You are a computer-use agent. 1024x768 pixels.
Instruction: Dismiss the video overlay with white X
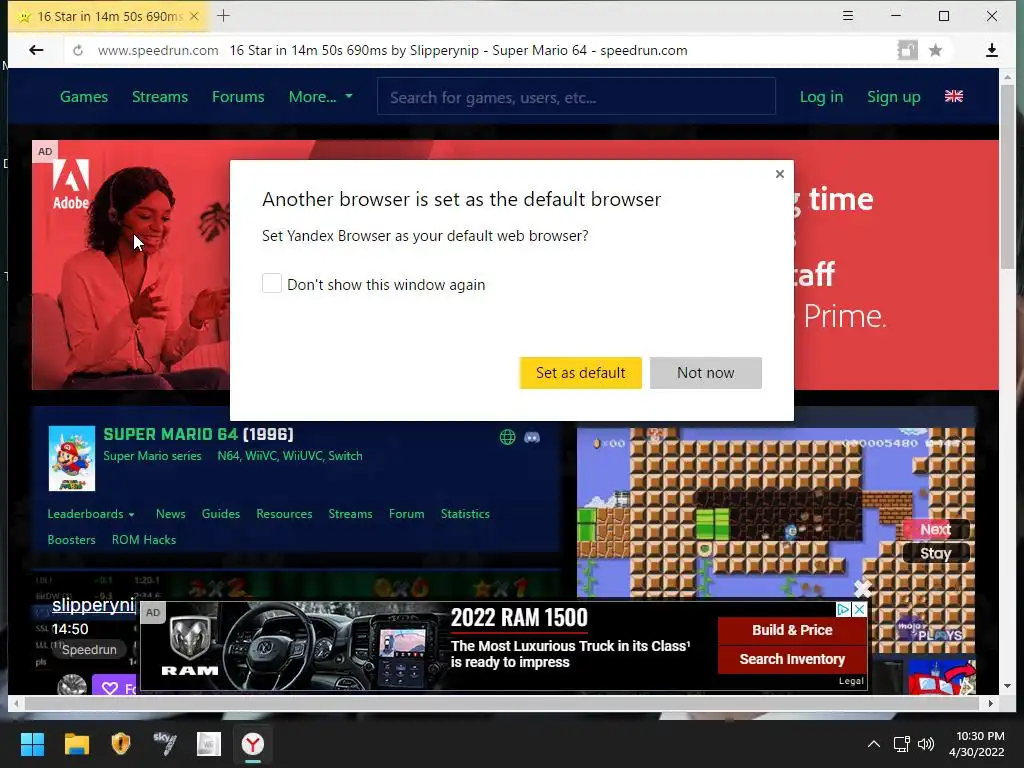click(x=862, y=588)
